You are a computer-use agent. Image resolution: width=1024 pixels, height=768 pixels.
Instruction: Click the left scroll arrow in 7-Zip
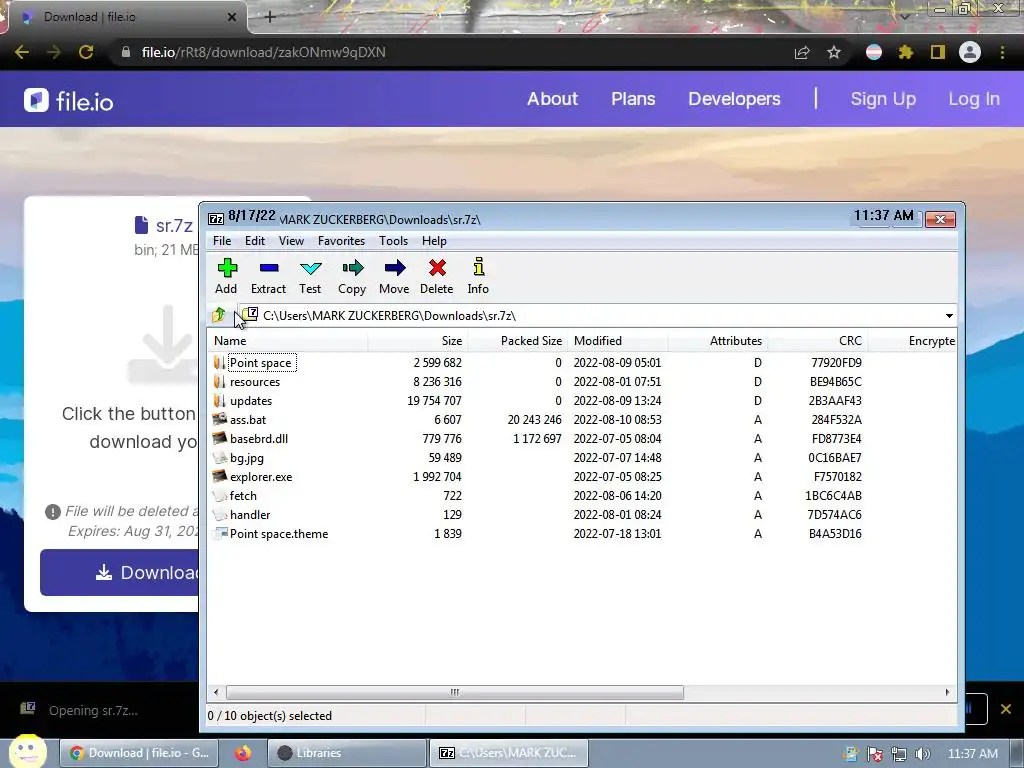pos(216,692)
